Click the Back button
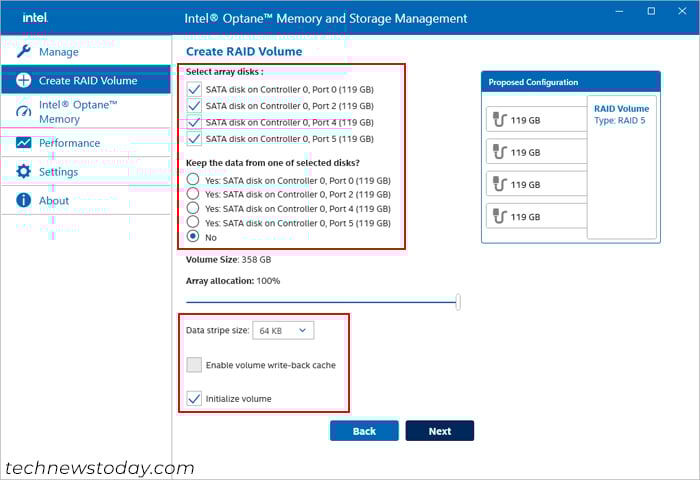This screenshot has height=480, width=700. tap(364, 431)
